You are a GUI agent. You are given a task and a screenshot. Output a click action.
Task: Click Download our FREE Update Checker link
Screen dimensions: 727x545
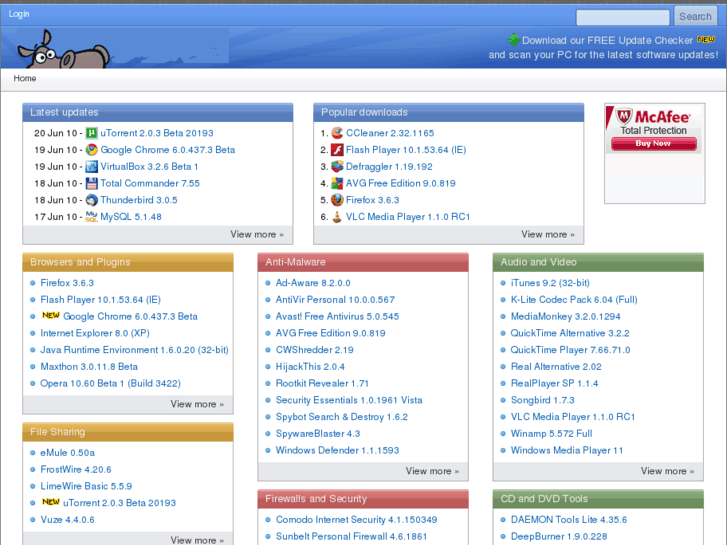tap(607, 40)
